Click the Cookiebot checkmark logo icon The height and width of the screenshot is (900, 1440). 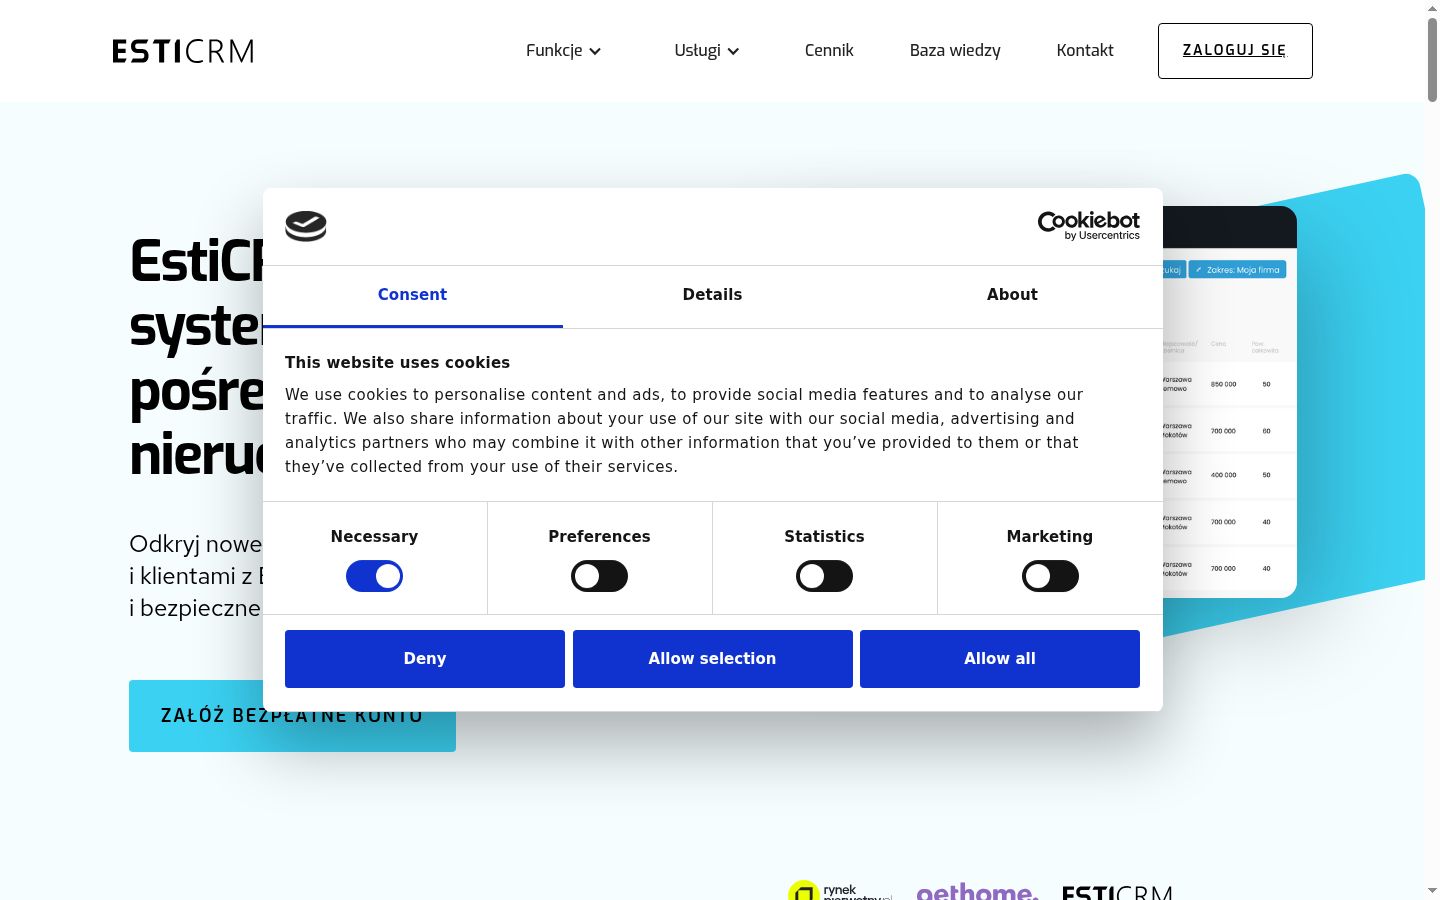tap(306, 226)
